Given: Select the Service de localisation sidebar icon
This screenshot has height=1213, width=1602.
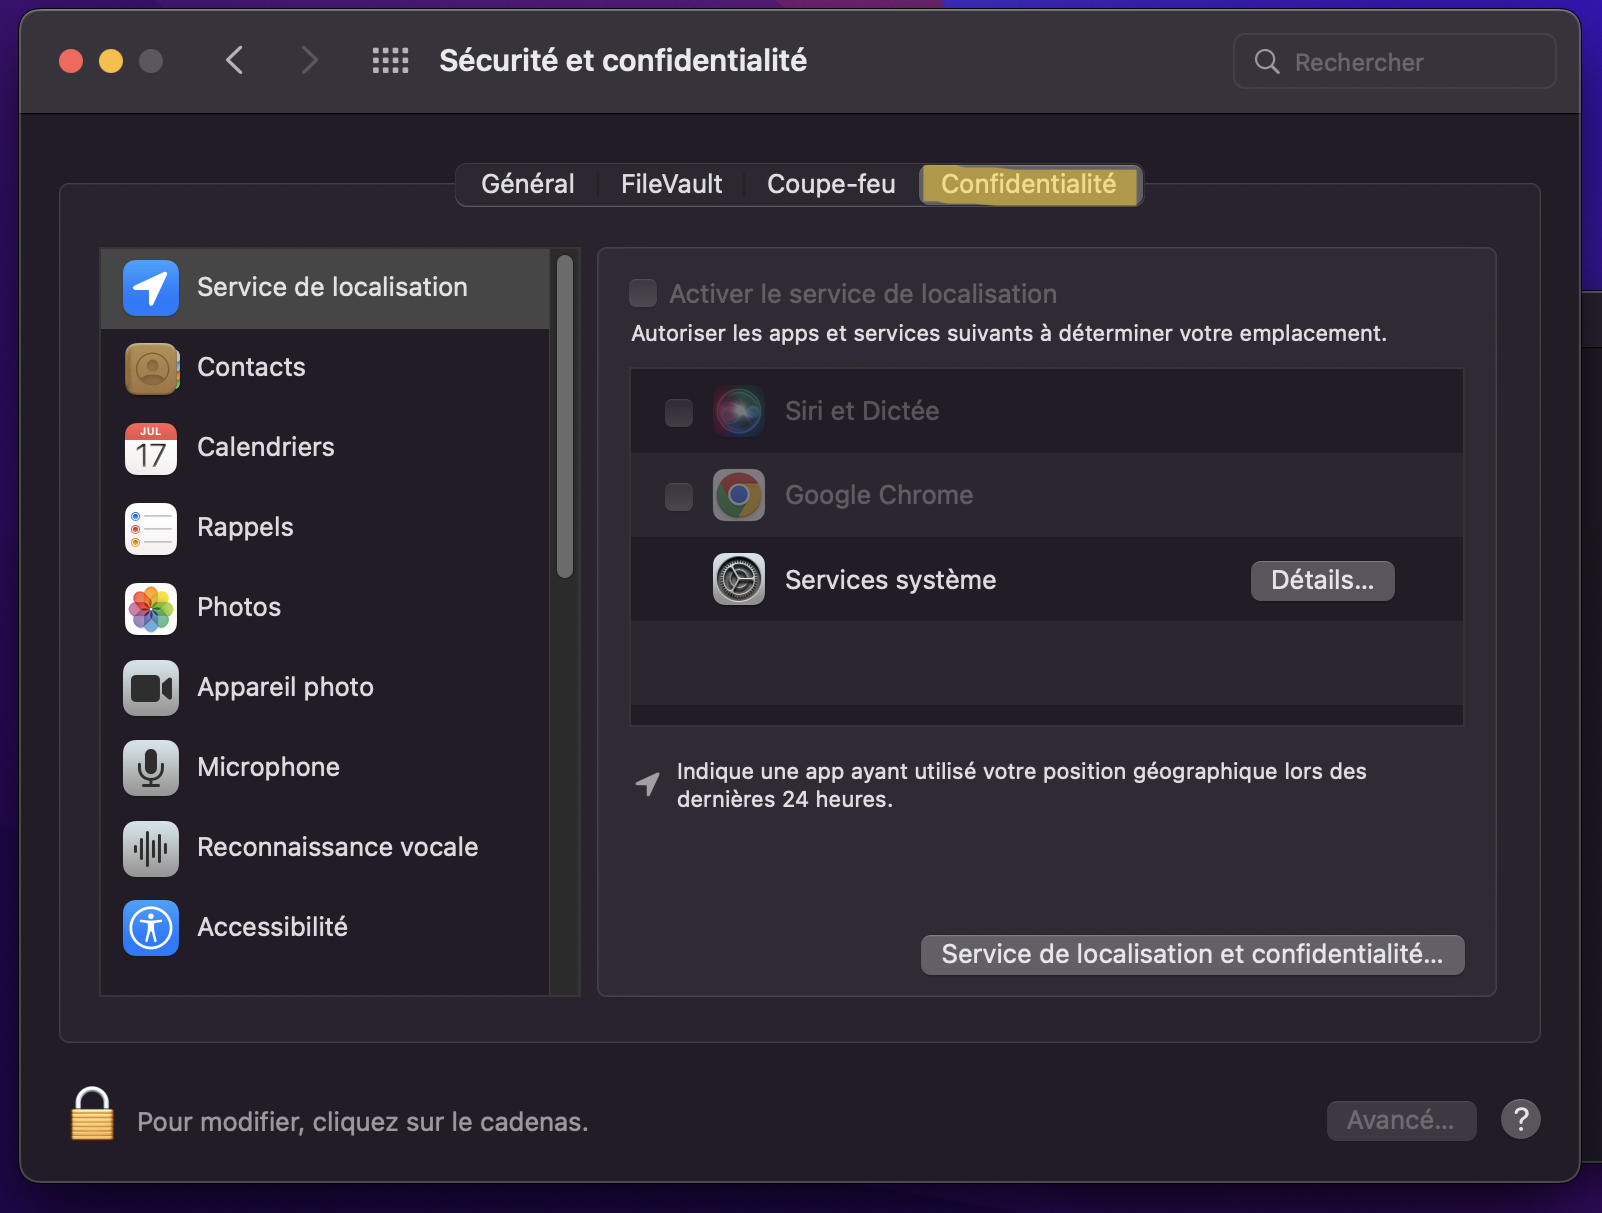Looking at the screenshot, I should click(x=150, y=288).
